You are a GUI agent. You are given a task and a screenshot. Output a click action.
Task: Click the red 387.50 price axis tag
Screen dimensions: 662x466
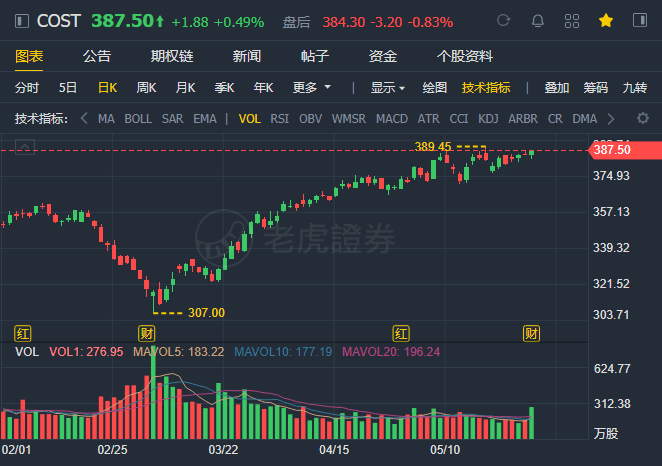click(x=625, y=150)
